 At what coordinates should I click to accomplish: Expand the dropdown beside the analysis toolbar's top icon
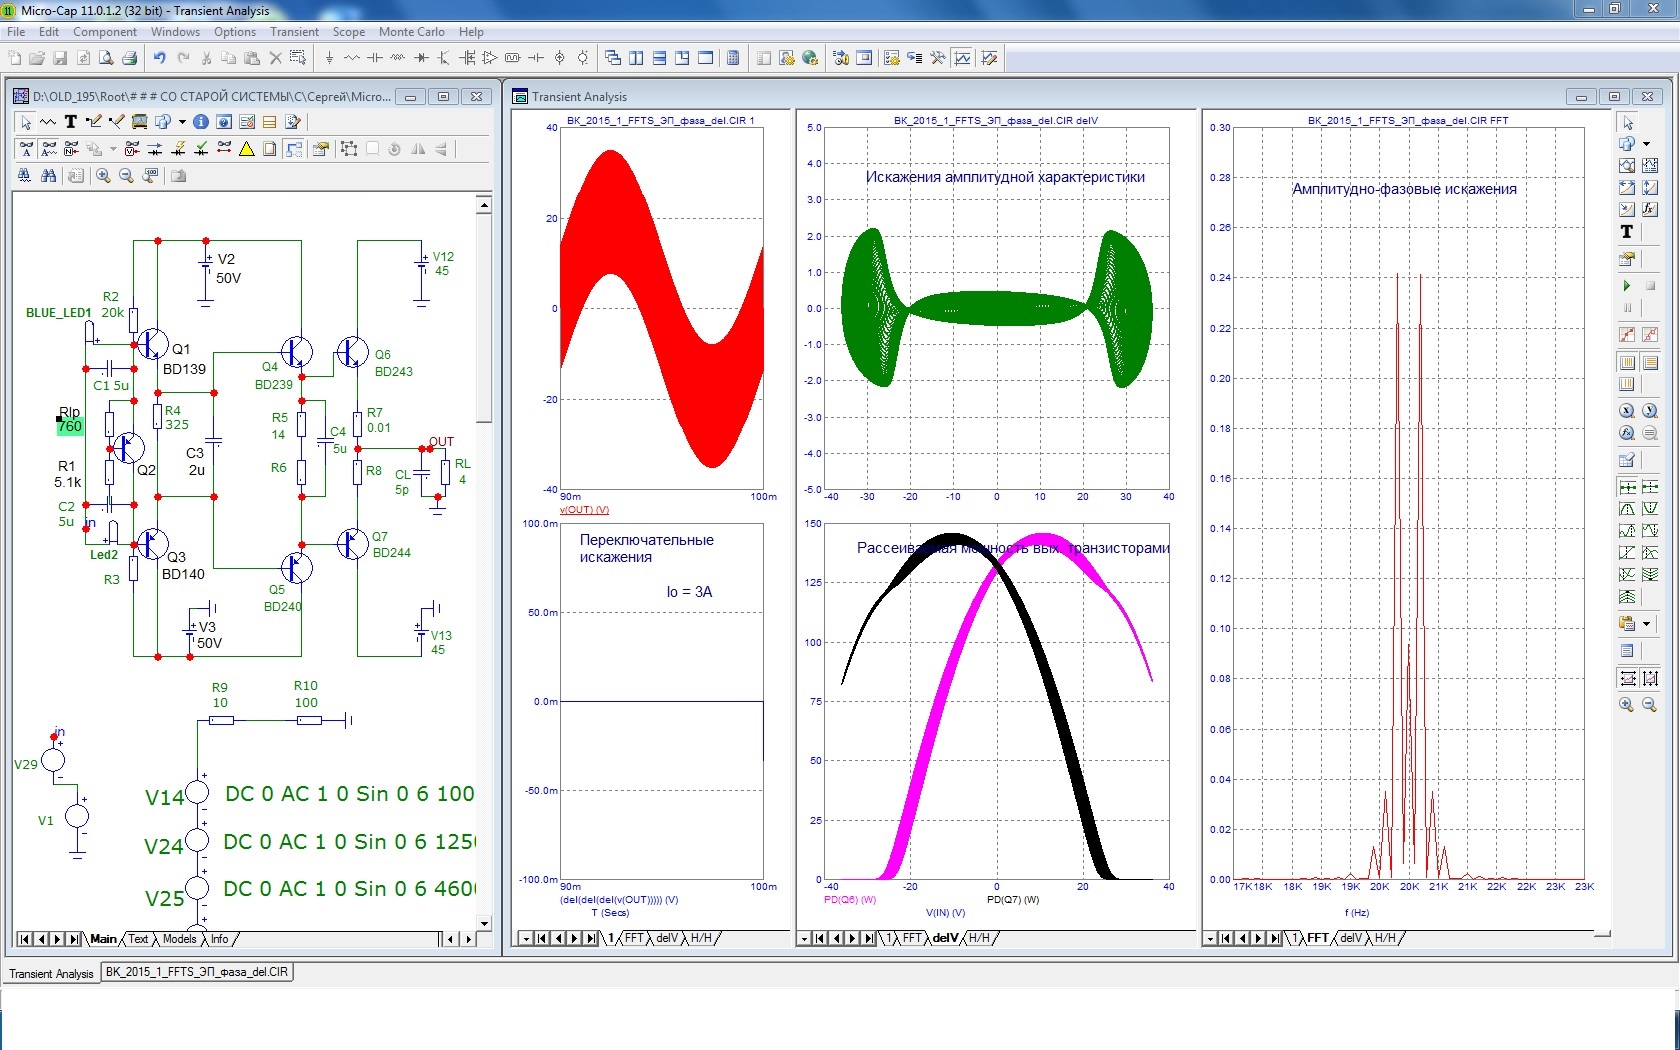[1647, 144]
